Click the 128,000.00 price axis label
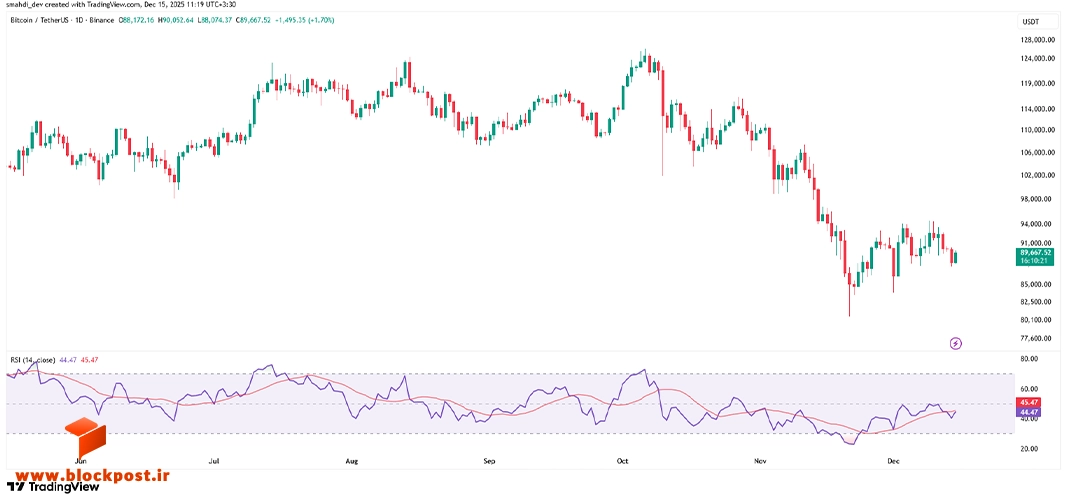 [x=1037, y=39]
